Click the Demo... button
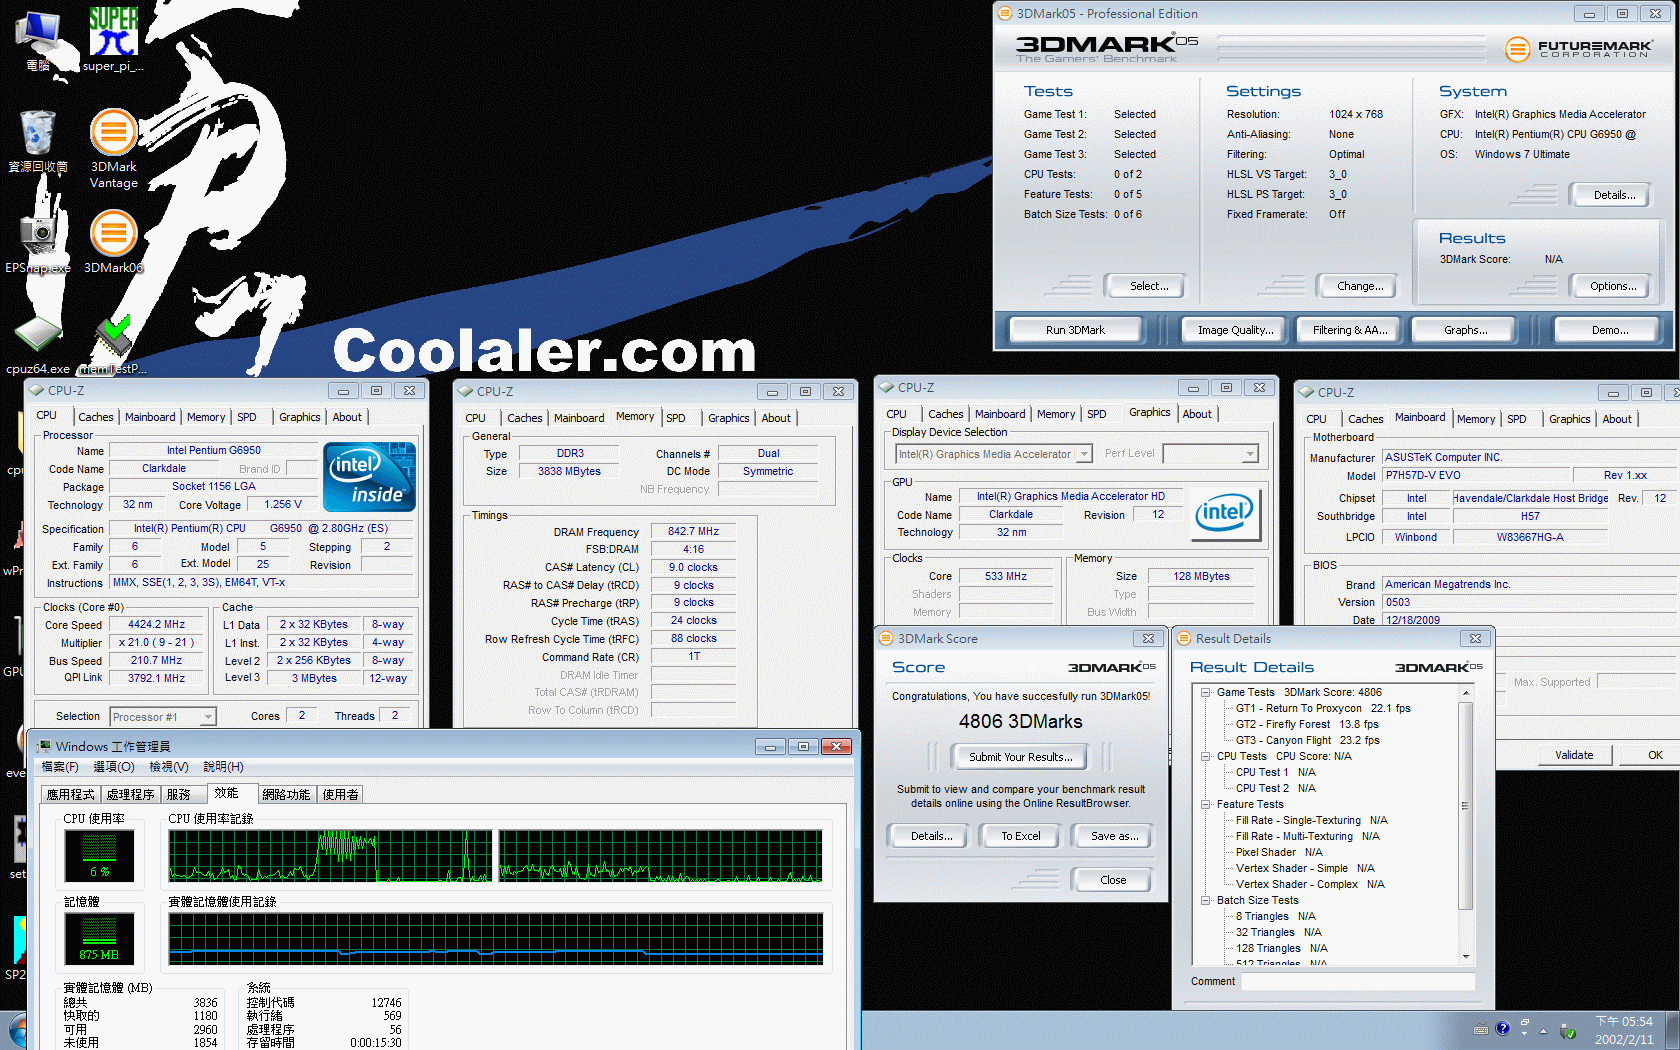The height and width of the screenshot is (1050, 1680). click(x=1609, y=330)
